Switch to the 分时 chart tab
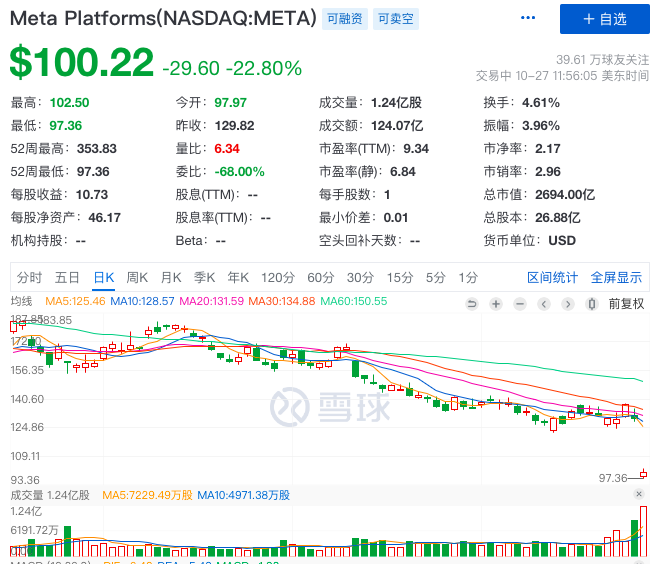 pos(29,277)
